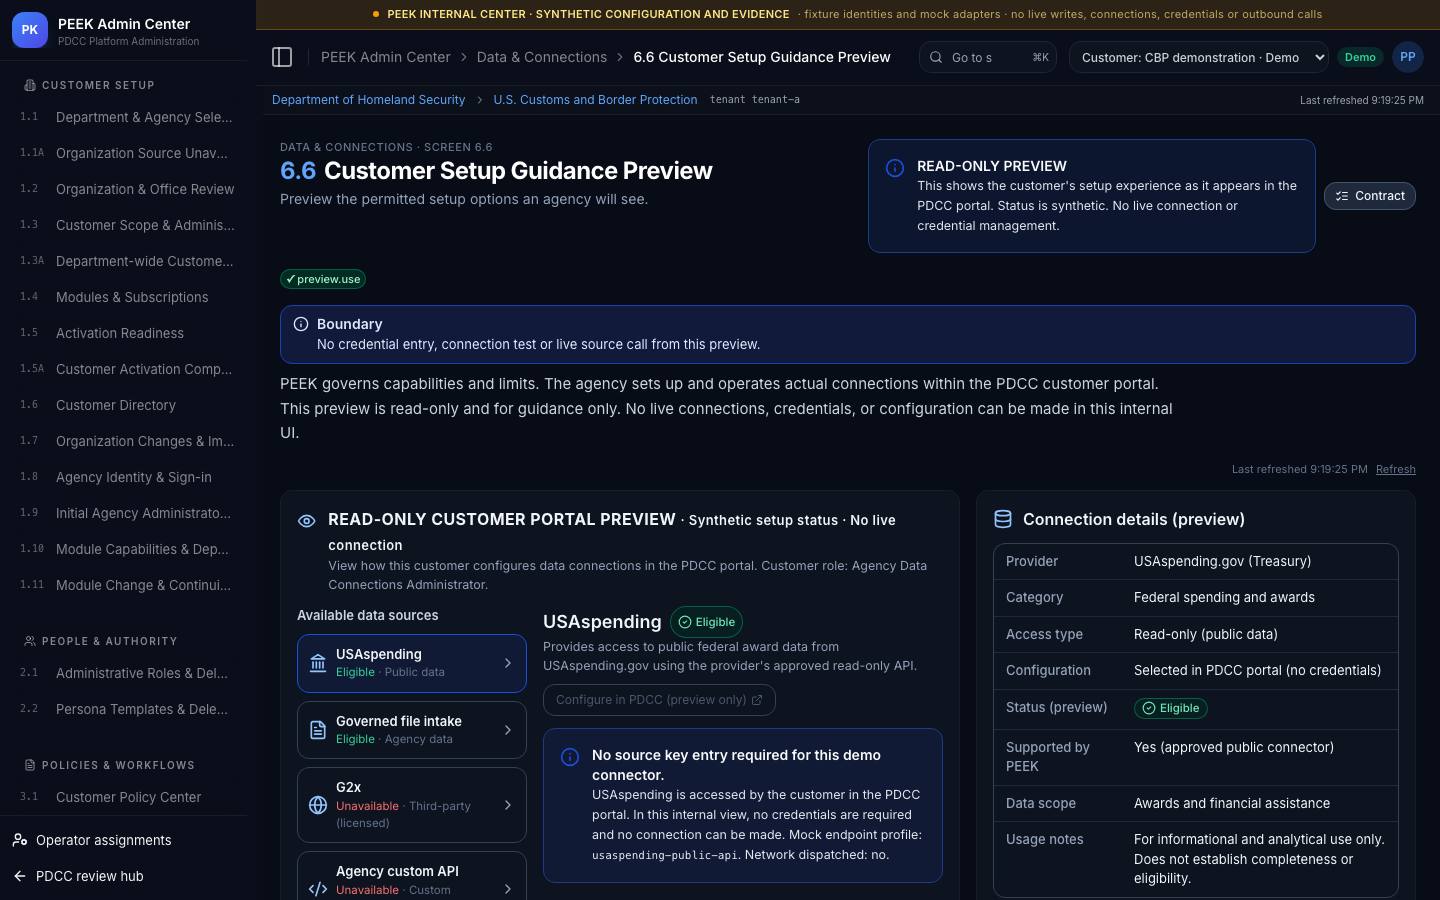This screenshot has width=1440, height=900.
Task: Click the PK logo badge
Action: (29, 30)
